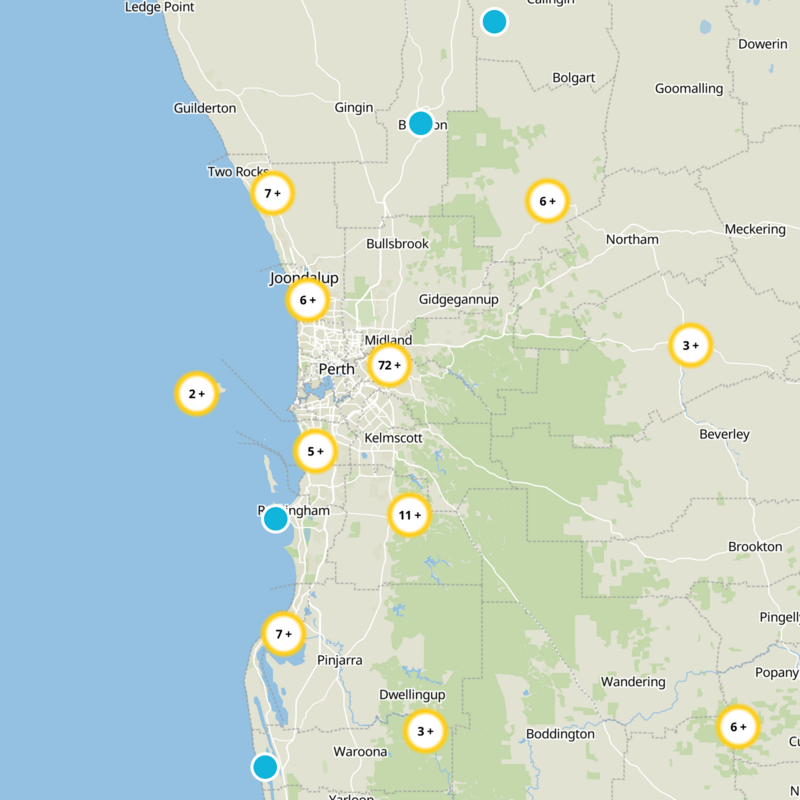The height and width of the screenshot is (800, 800).
Task: Click the 6+ cluster west of Northam
Action: [545, 200]
